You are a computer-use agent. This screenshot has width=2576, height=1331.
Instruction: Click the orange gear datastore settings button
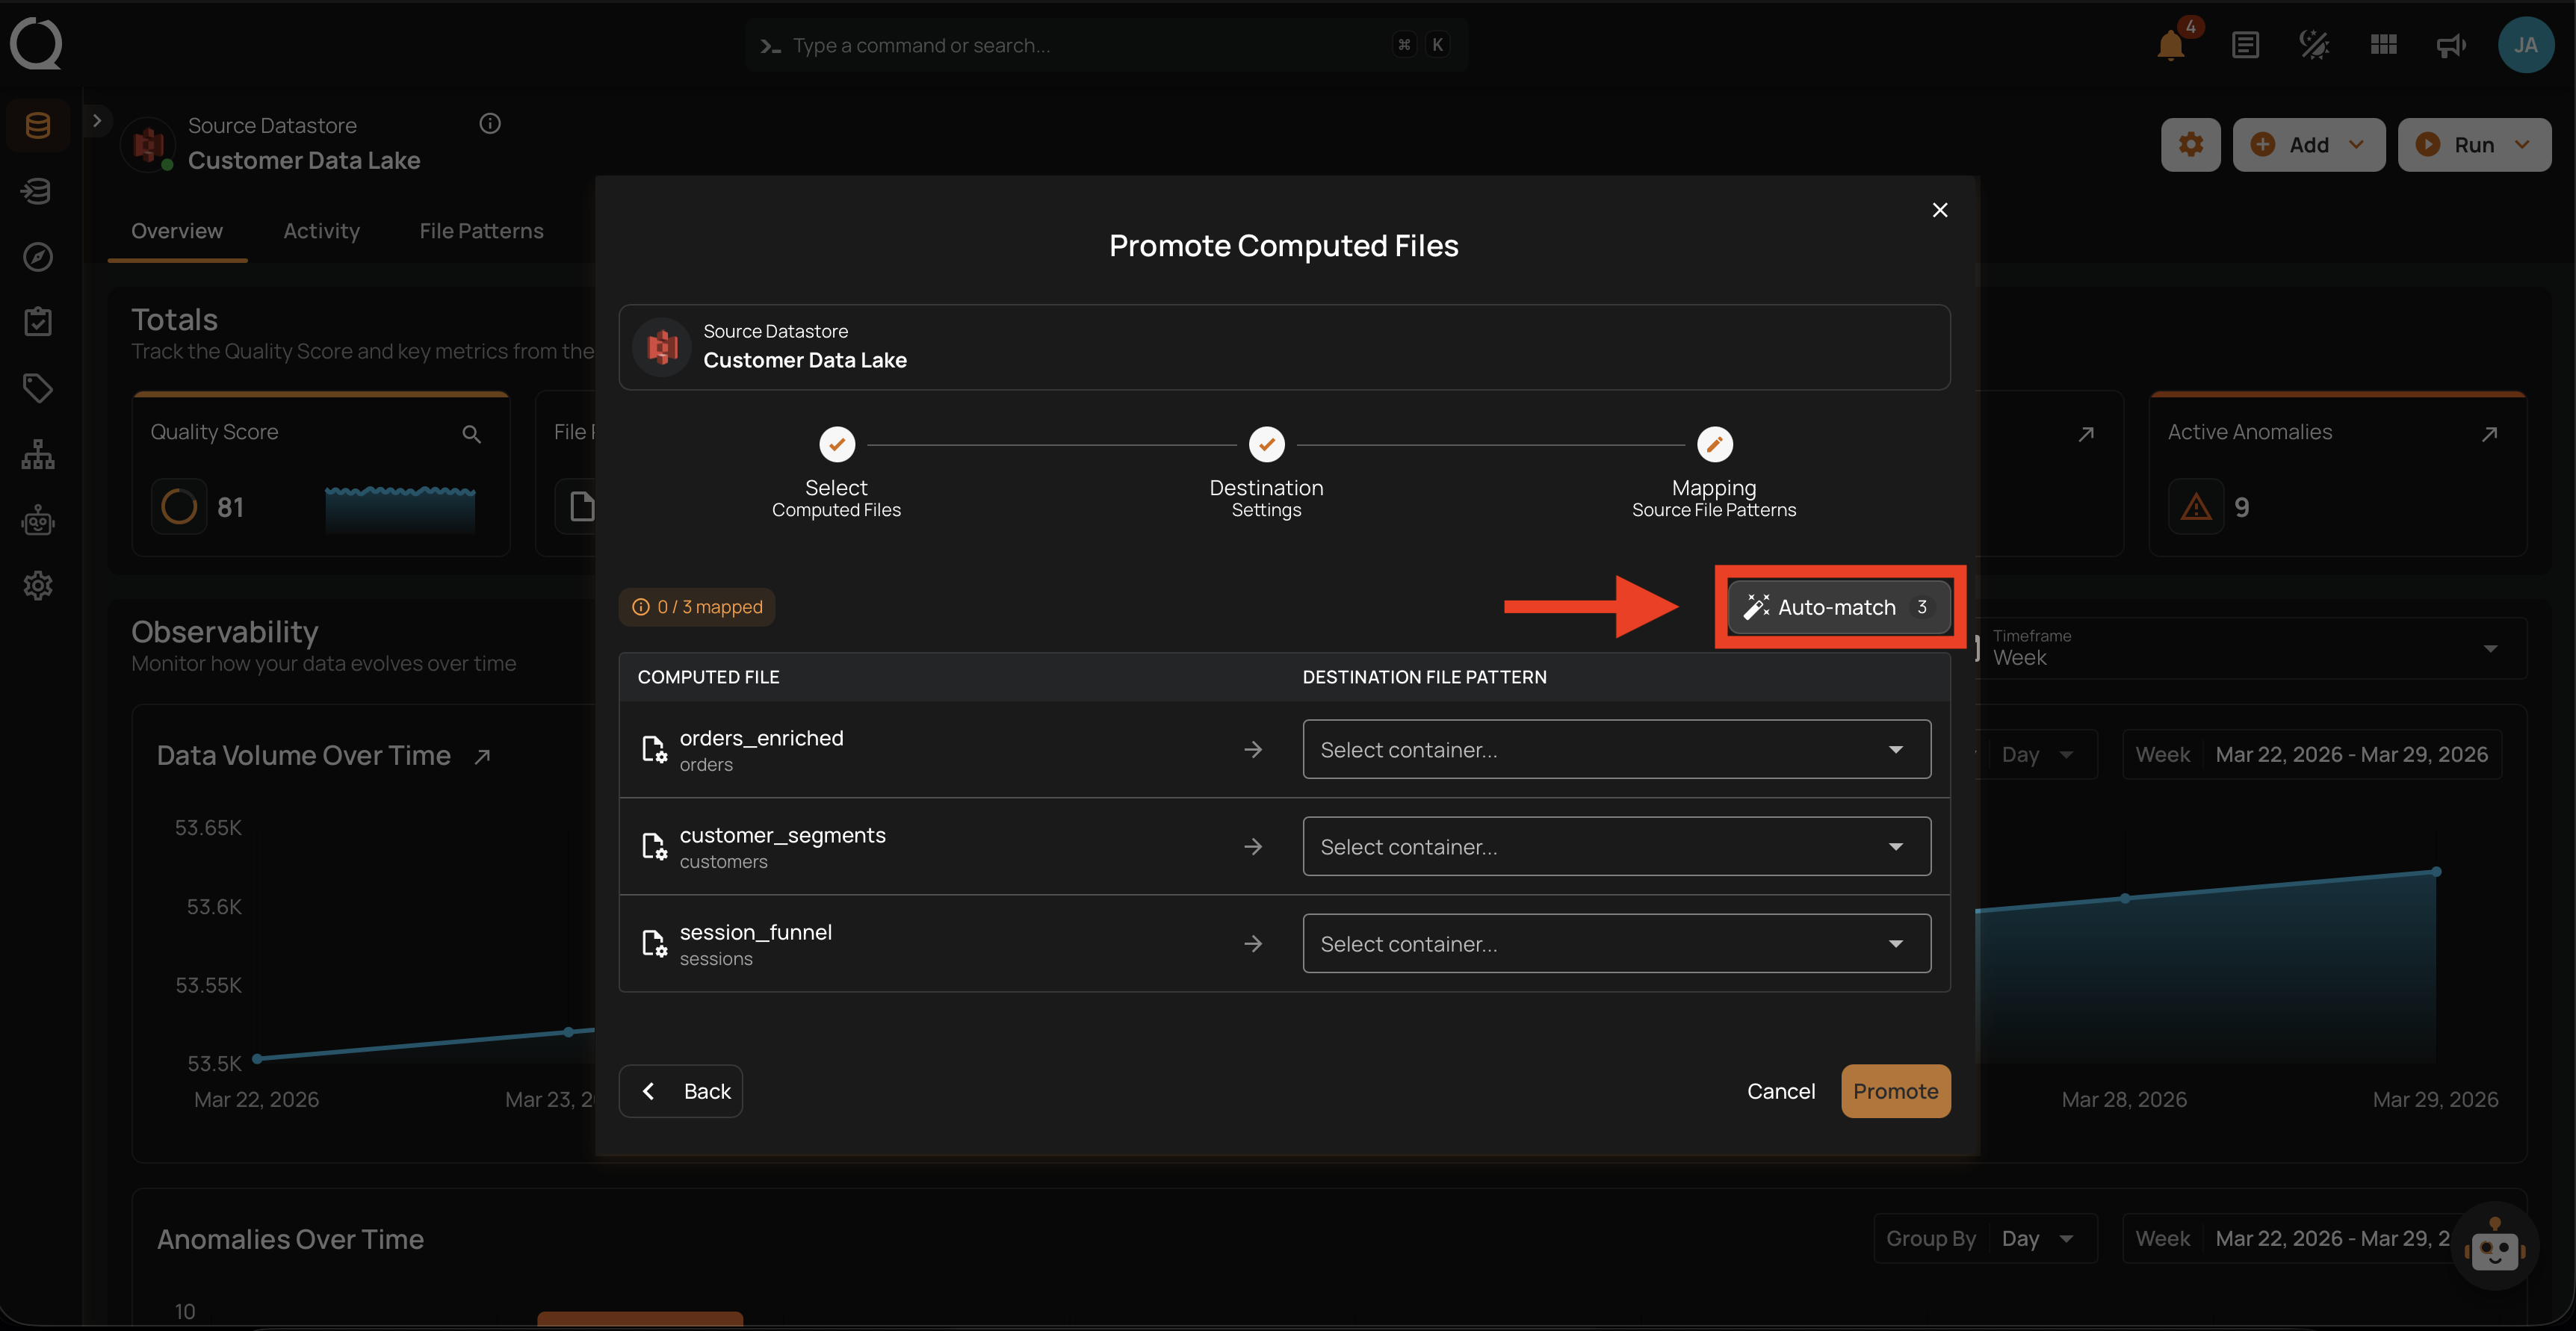tap(2190, 144)
